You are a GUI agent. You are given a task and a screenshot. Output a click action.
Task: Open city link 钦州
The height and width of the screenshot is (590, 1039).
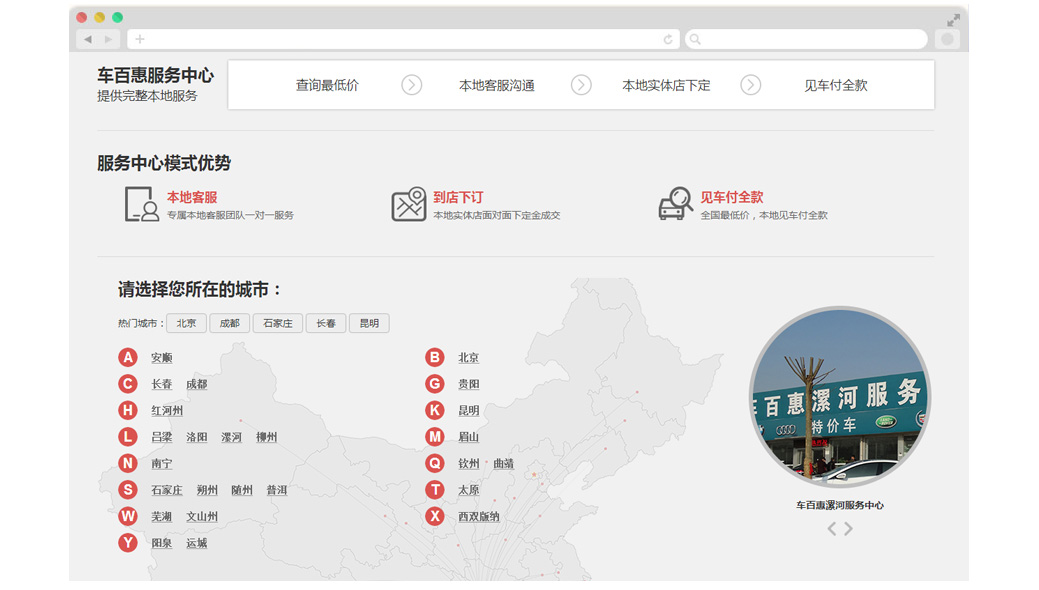[x=468, y=463]
